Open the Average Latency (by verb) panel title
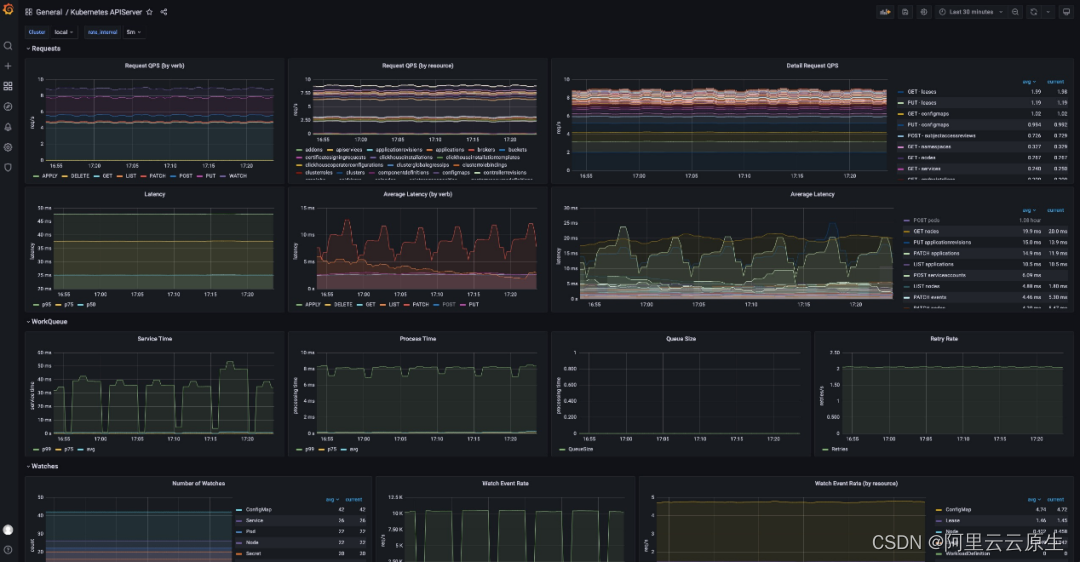 click(417, 194)
